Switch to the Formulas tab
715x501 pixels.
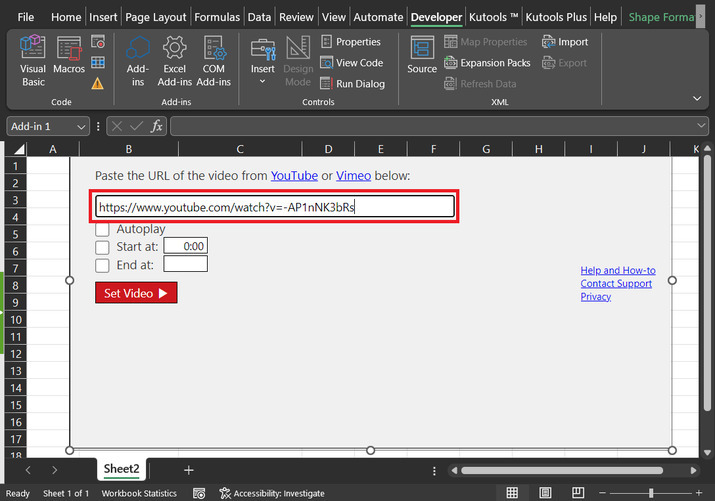[217, 17]
